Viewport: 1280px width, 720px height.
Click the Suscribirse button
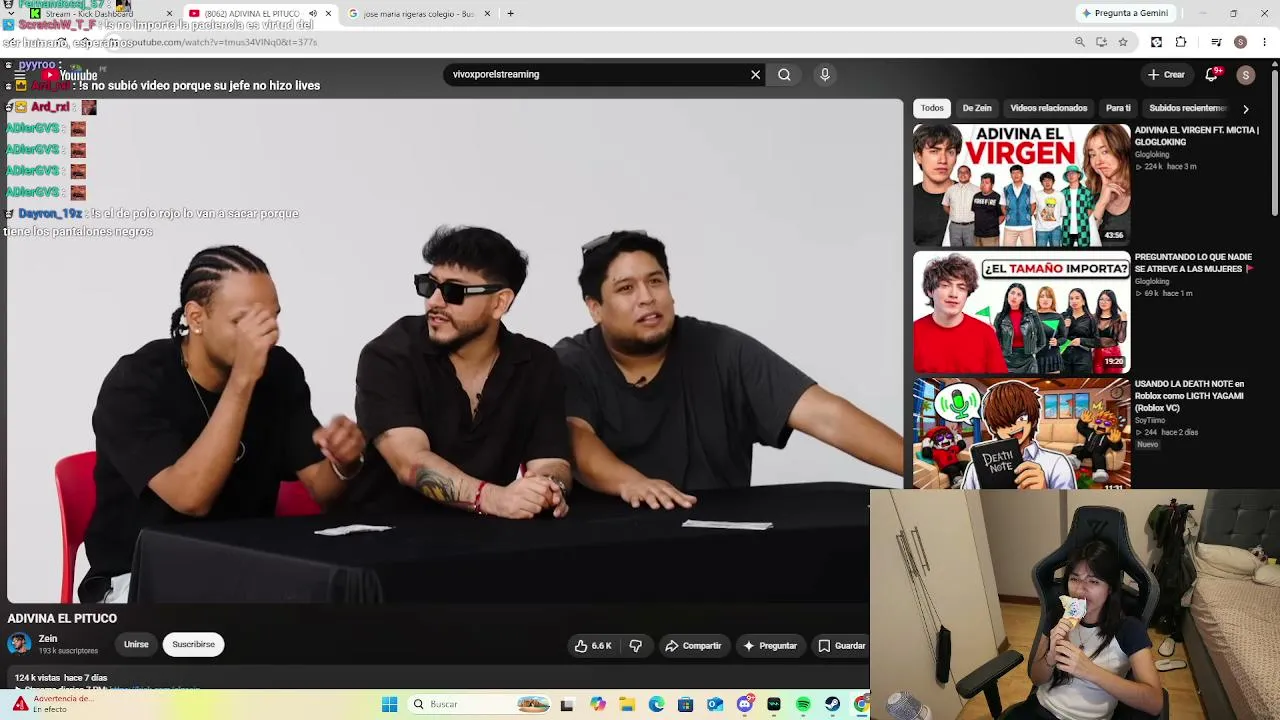pos(193,645)
